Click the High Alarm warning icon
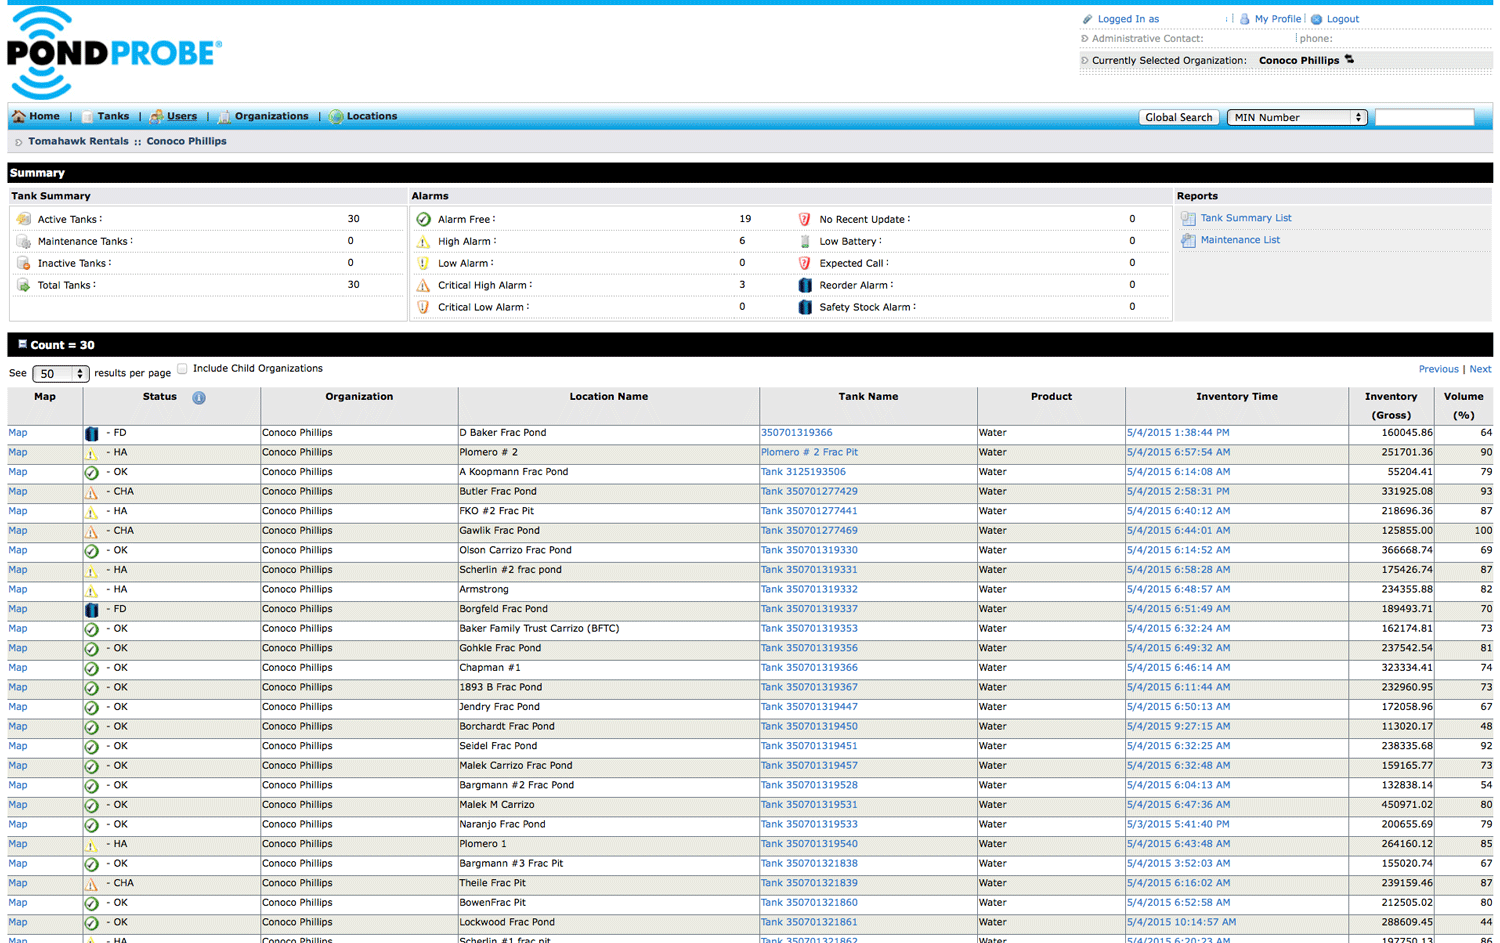This screenshot has height=943, width=1500. (x=423, y=241)
